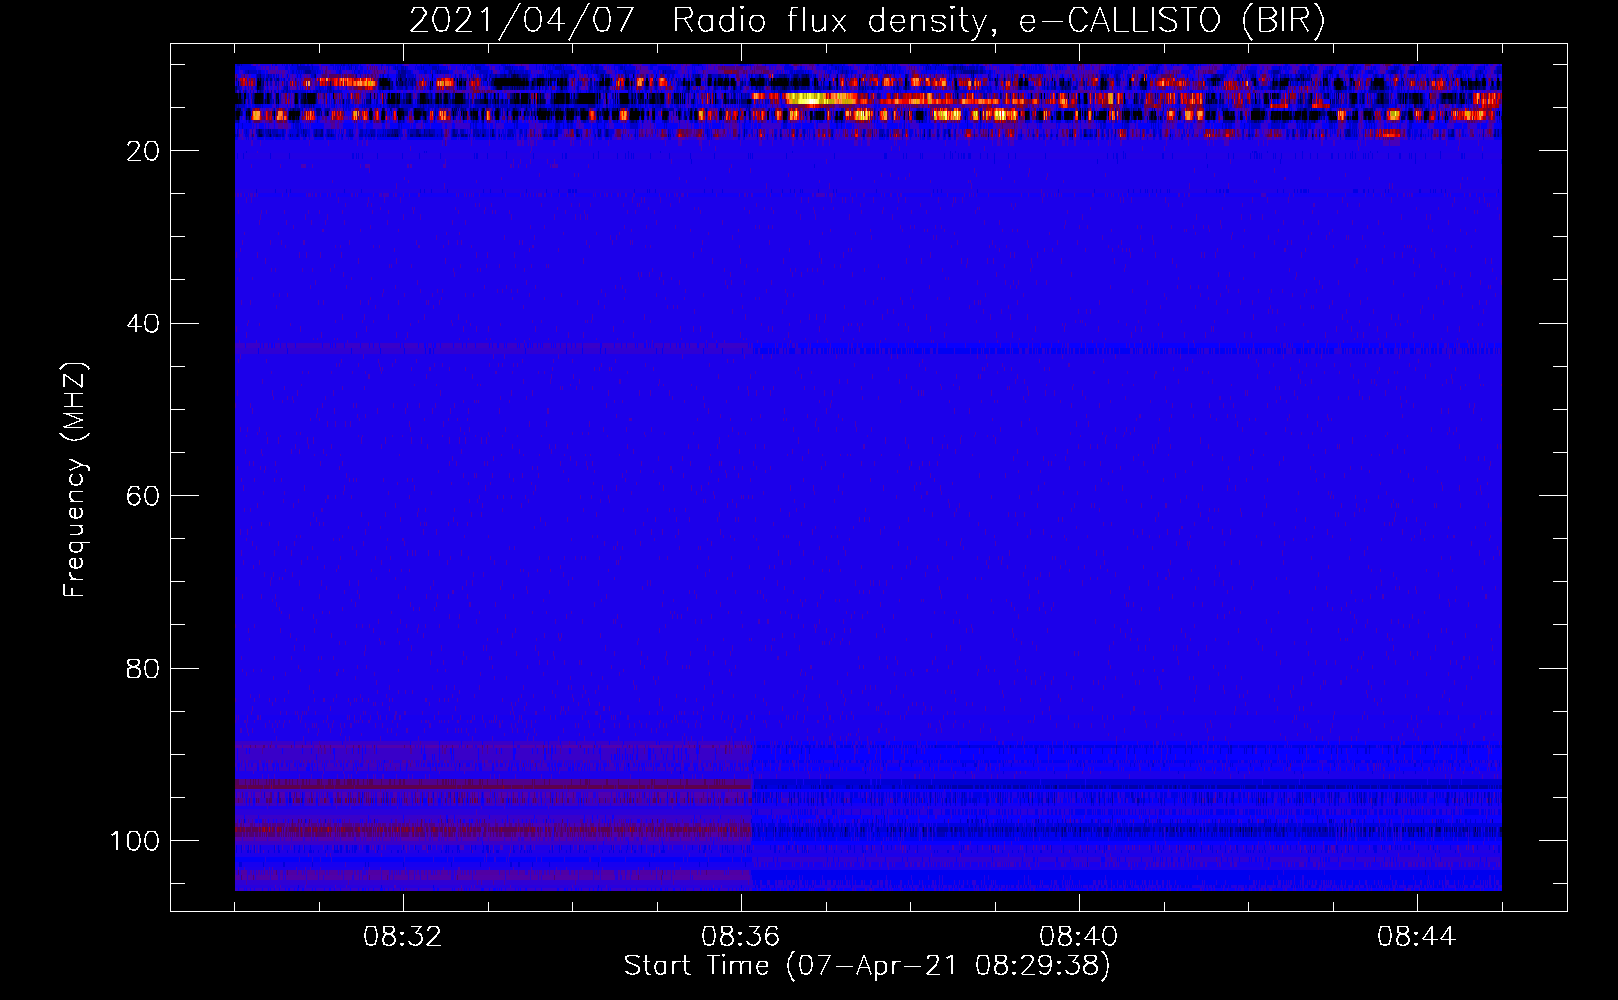The width and height of the screenshot is (1618, 1000).
Task: Click the 08:44 time tick label
Action: [x=1416, y=937]
